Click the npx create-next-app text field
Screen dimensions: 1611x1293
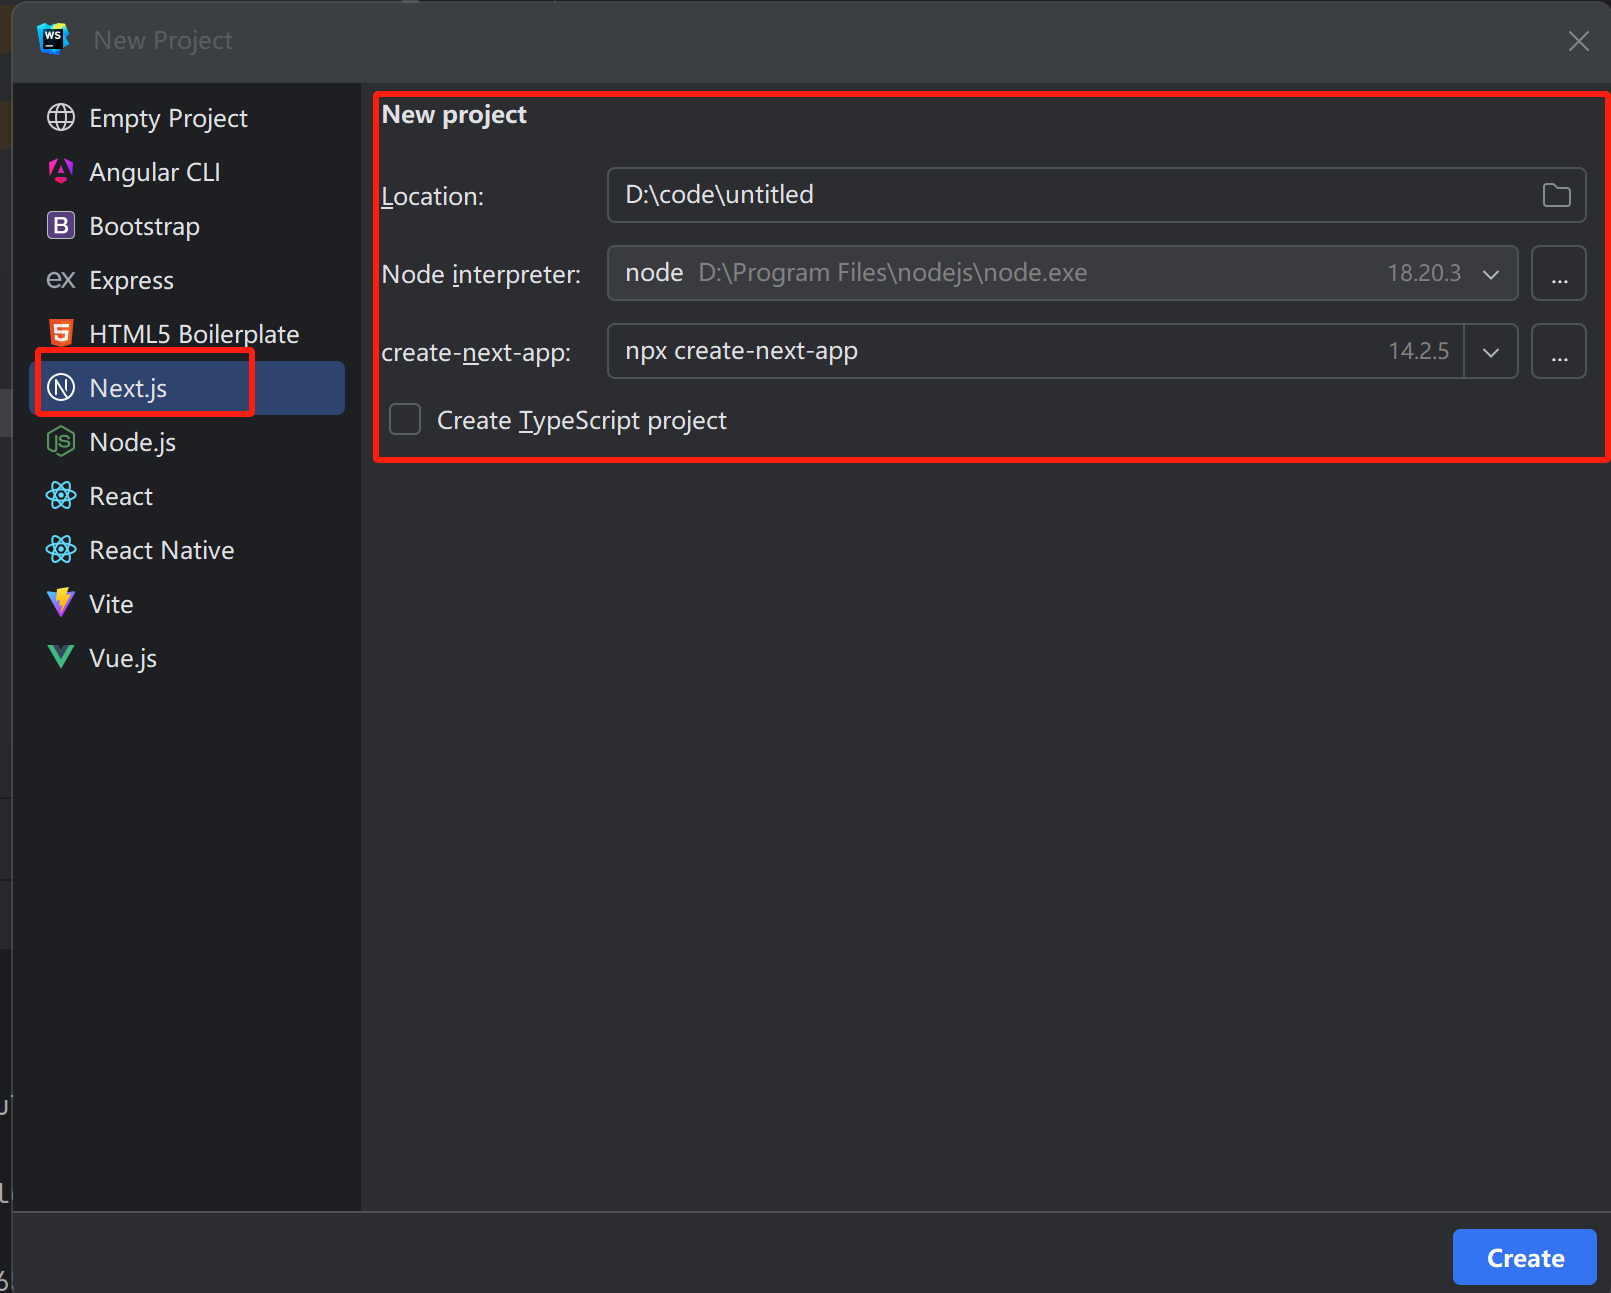tap(1035, 351)
